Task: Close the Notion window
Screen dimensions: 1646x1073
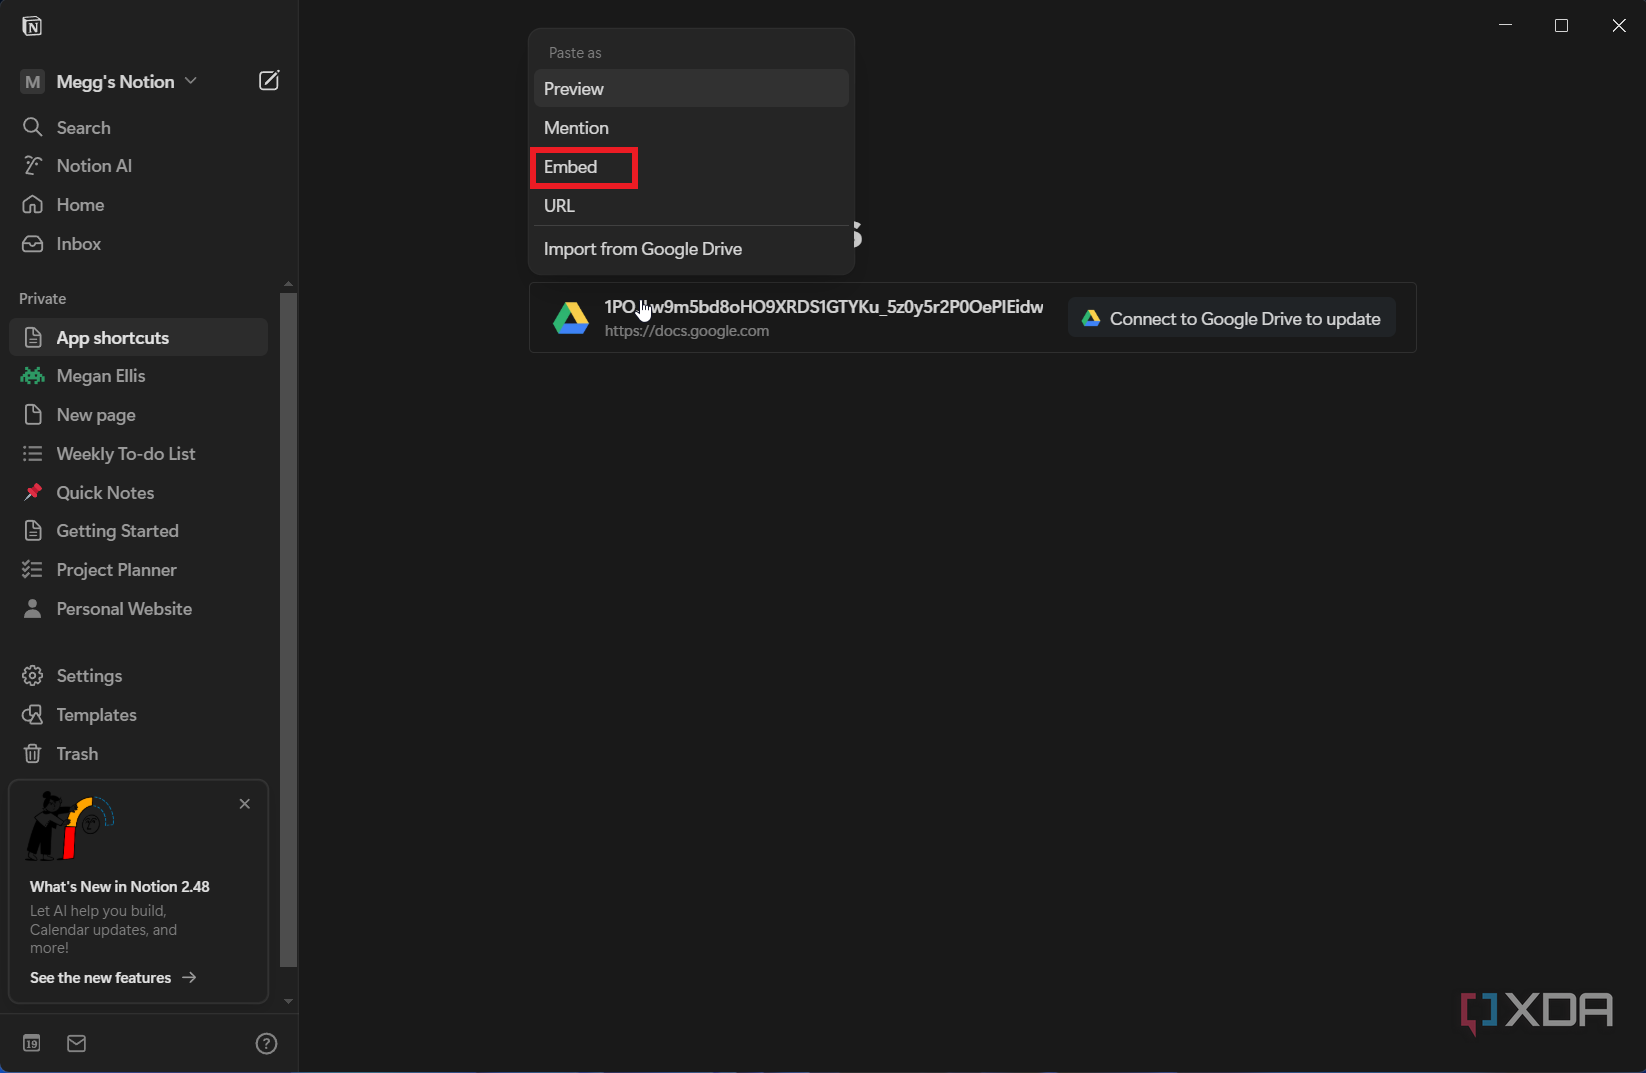Action: (x=1619, y=25)
